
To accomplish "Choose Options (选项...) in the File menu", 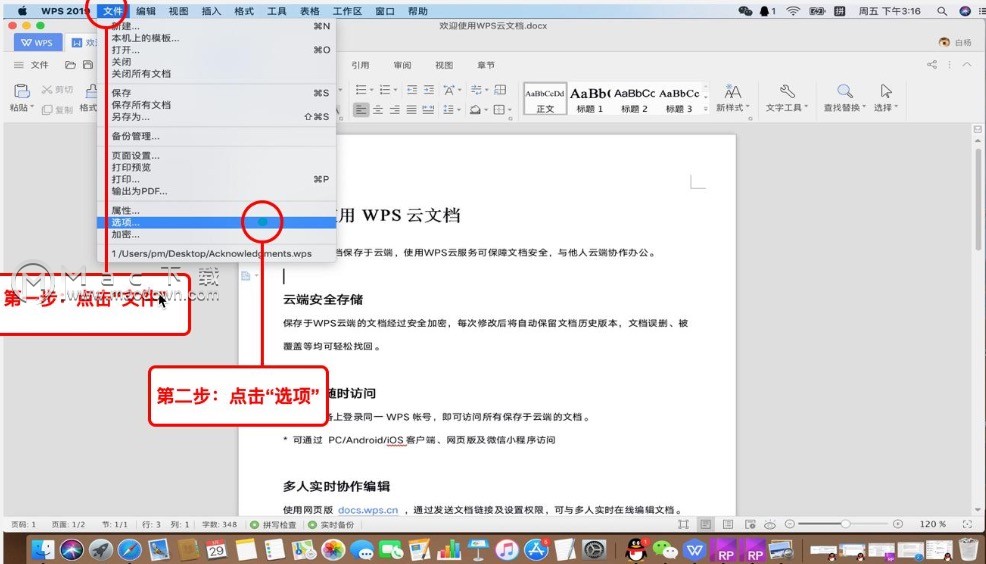I will [x=216, y=222].
